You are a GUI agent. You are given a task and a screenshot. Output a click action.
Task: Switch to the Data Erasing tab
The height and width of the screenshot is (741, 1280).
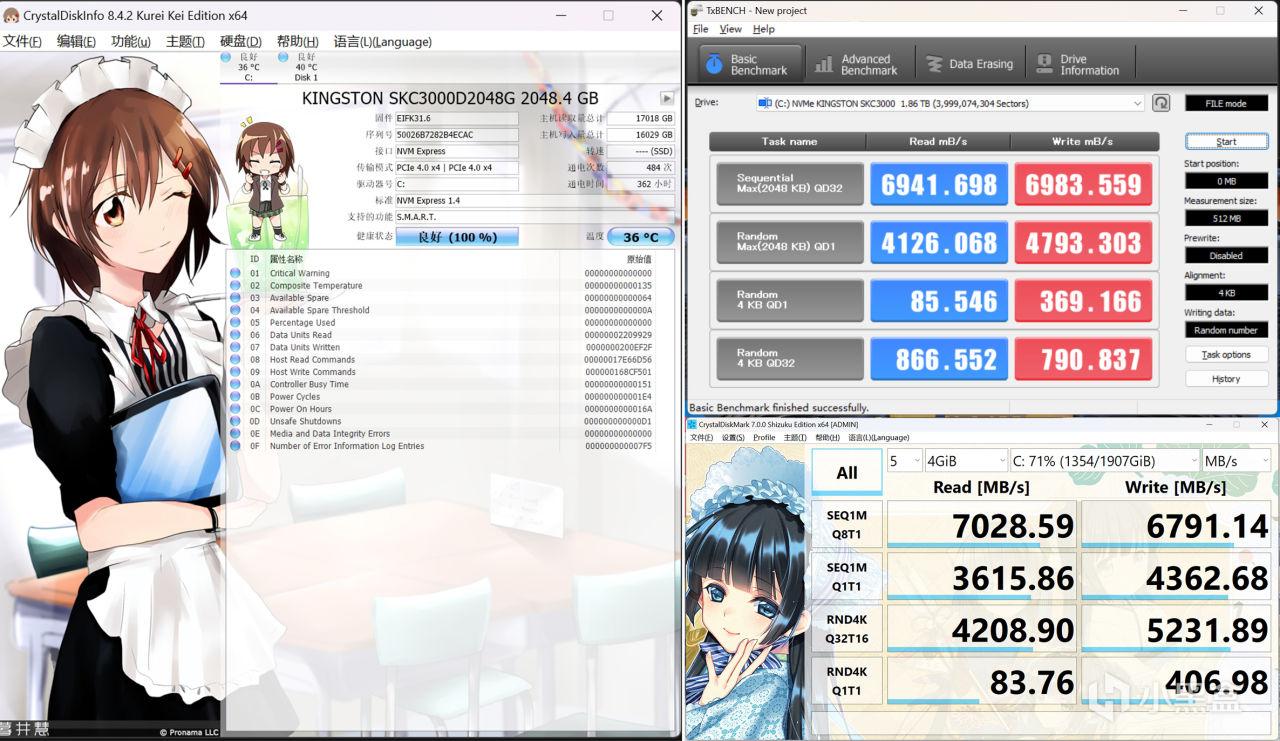[x=968, y=64]
